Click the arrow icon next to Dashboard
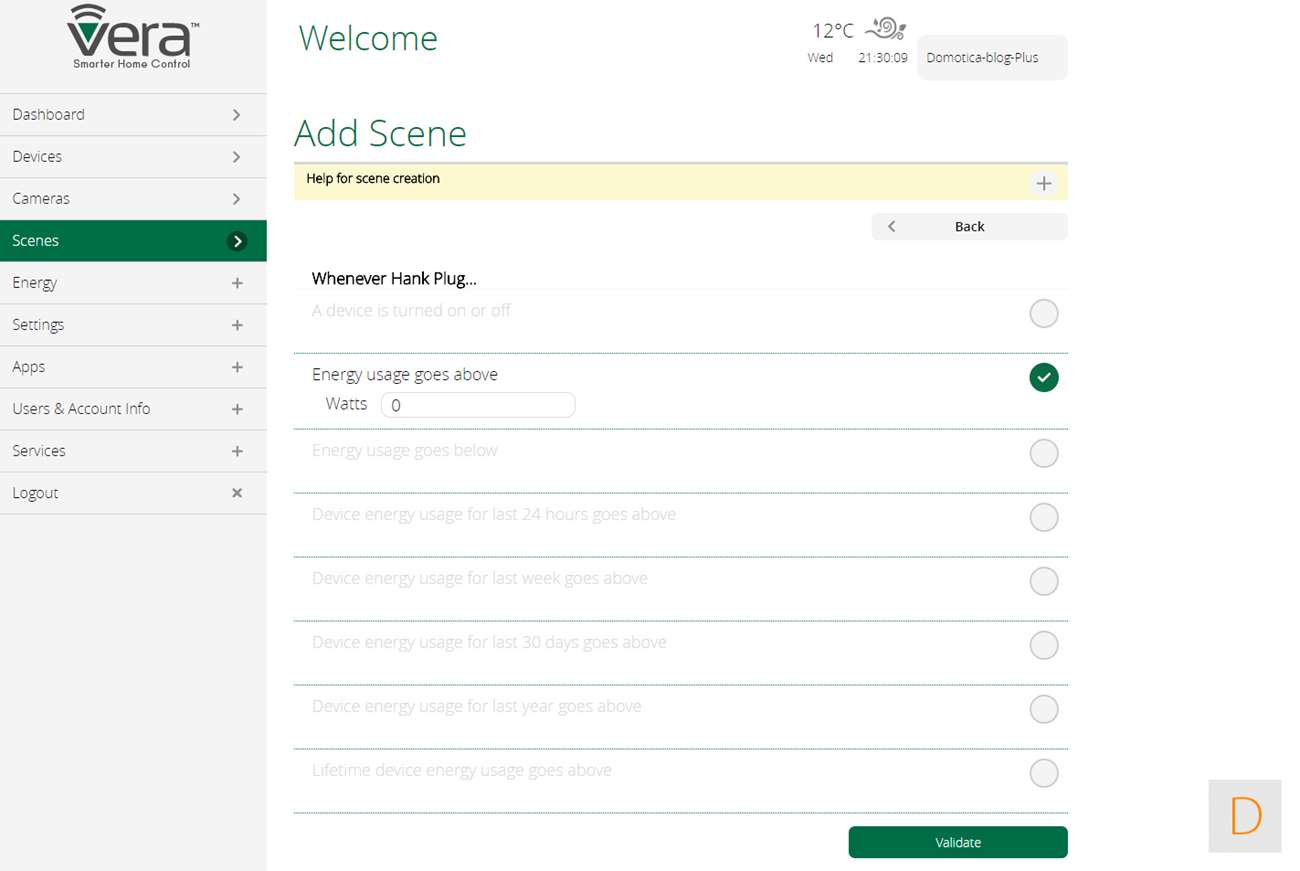Screen dimensions: 1300x871 click(237, 115)
